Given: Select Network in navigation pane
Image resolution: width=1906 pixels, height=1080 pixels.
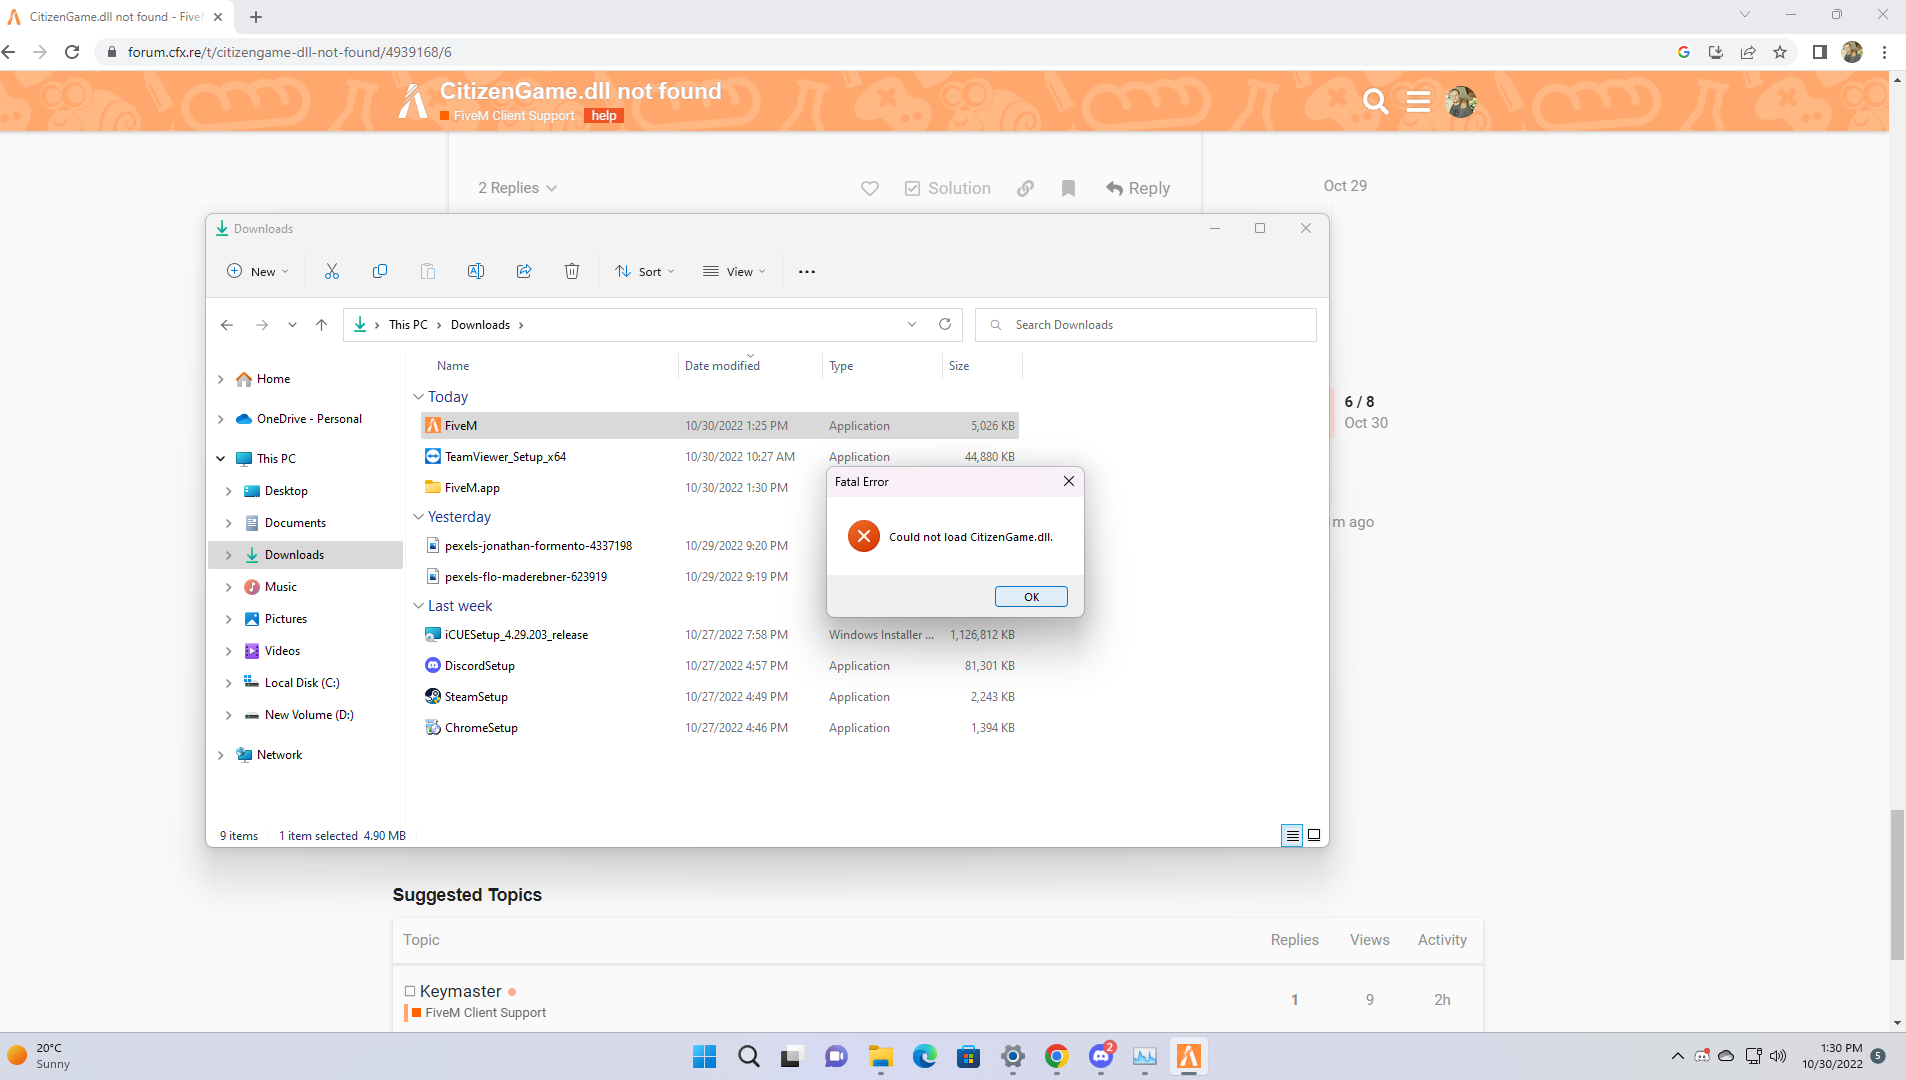Looking at the screenshot, I should click(279, 755).
